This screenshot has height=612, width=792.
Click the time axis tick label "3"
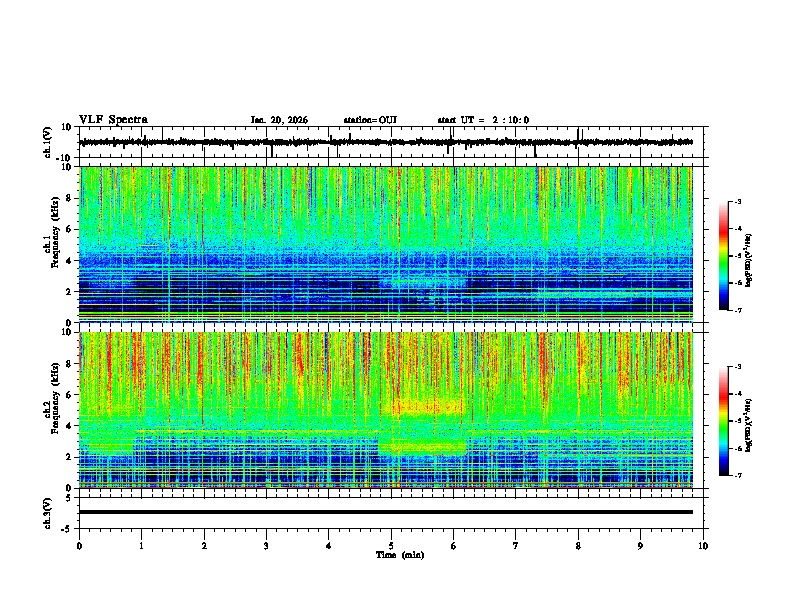pyautogui.click(x=266, y=546)
